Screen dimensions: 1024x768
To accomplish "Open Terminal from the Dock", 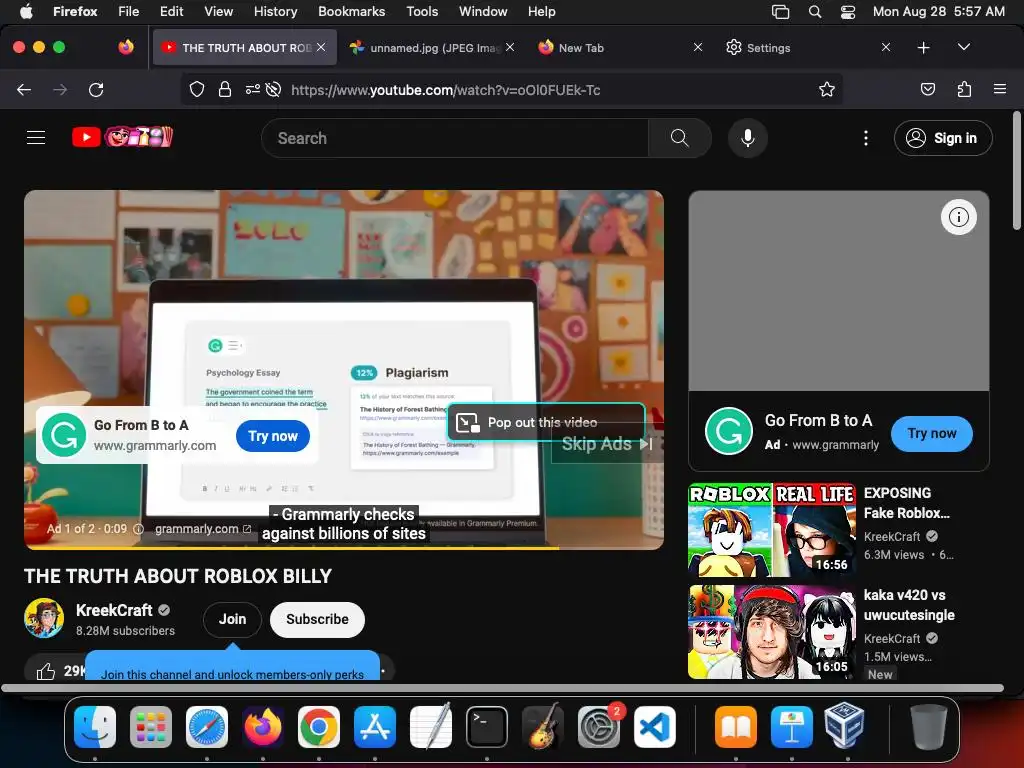I will click(x=487, y=727).
